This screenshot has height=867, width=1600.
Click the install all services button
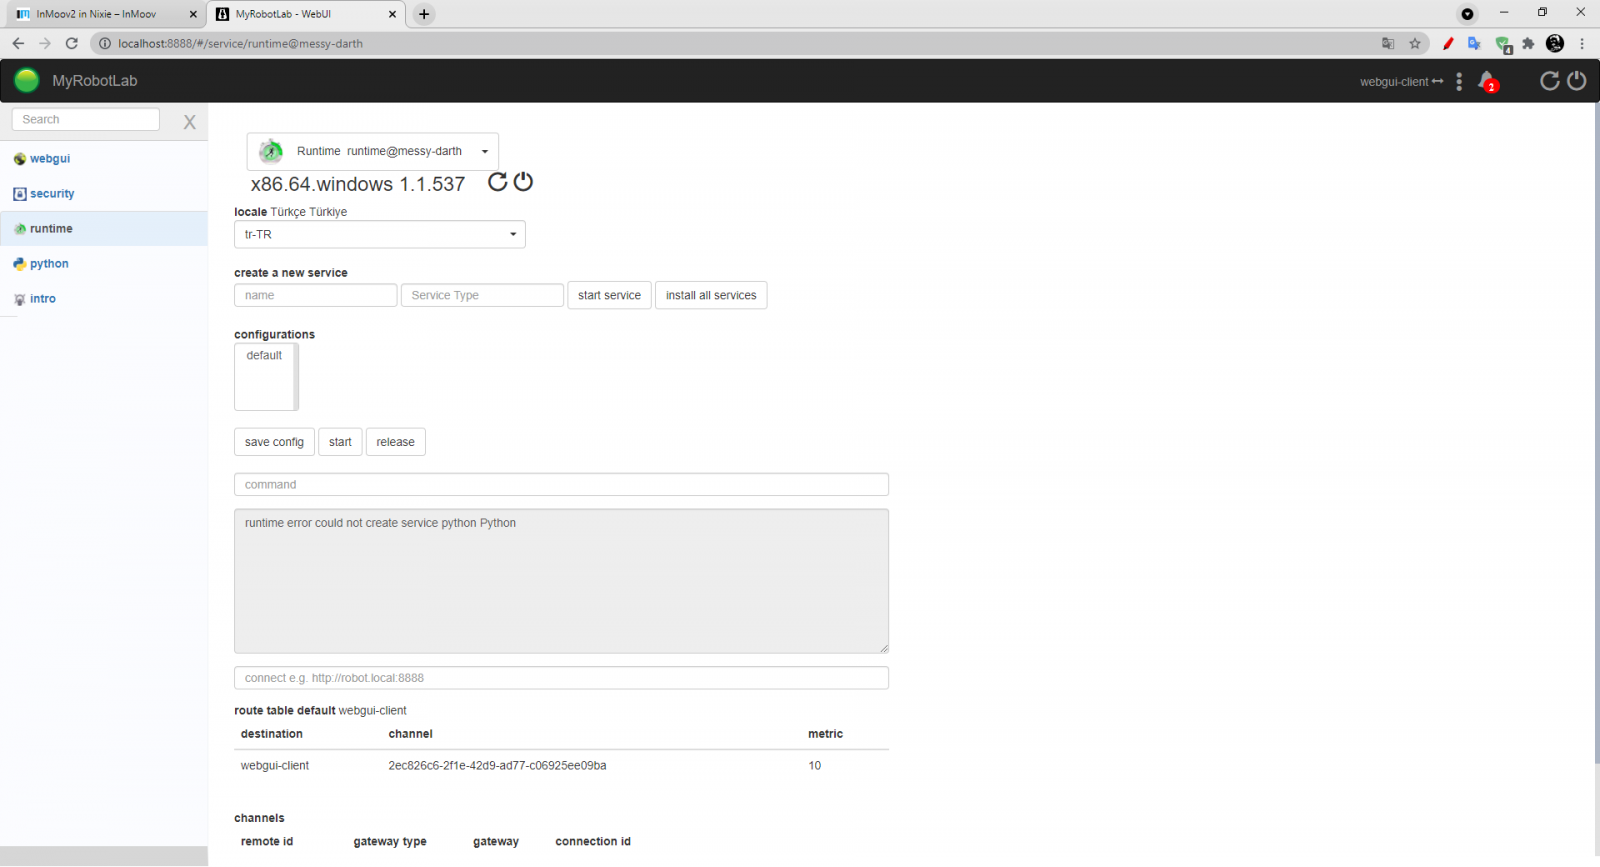pos(711,295)
